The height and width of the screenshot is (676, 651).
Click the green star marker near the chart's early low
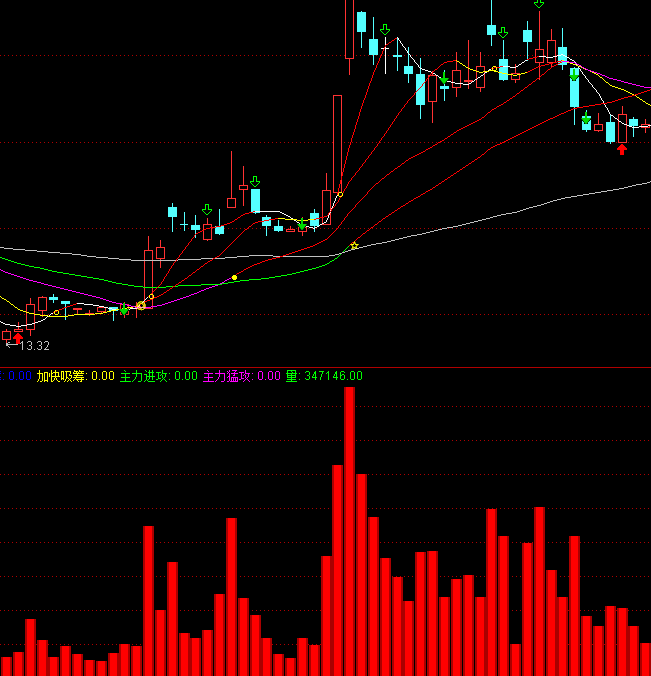click(x=124, y=311)
